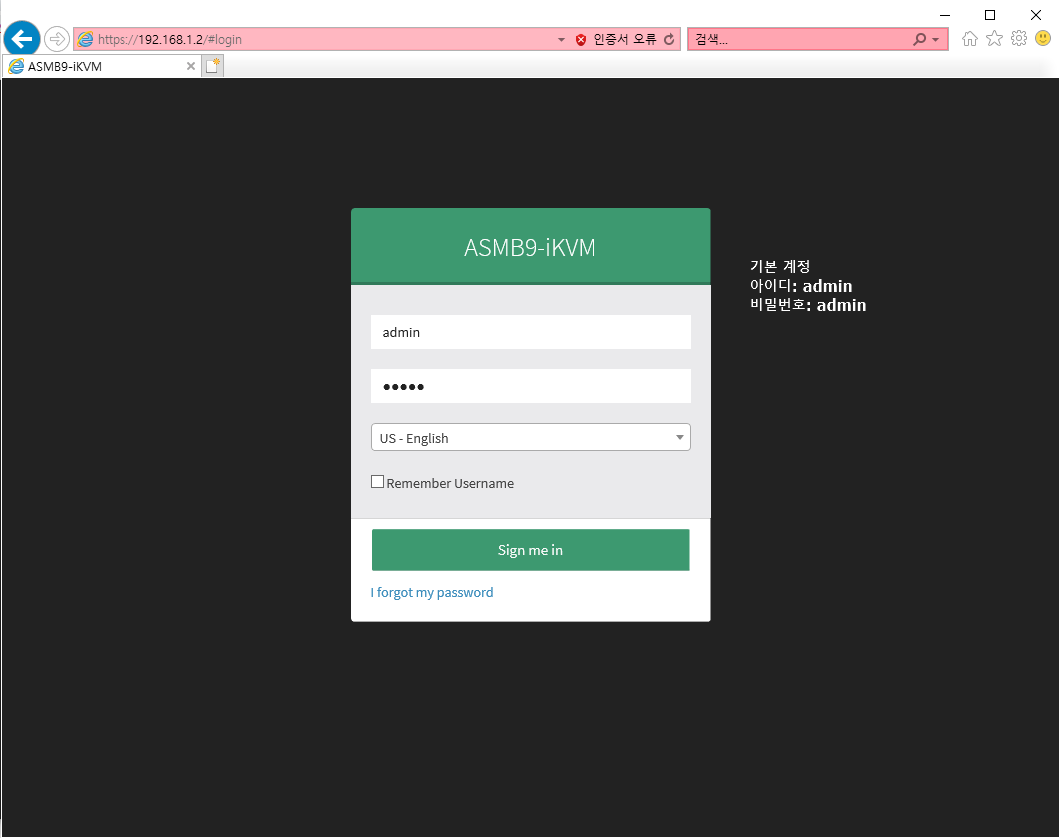Click the address bar URL 192.168.1.2
The image size is (1060, 838).
coord(170,40)
